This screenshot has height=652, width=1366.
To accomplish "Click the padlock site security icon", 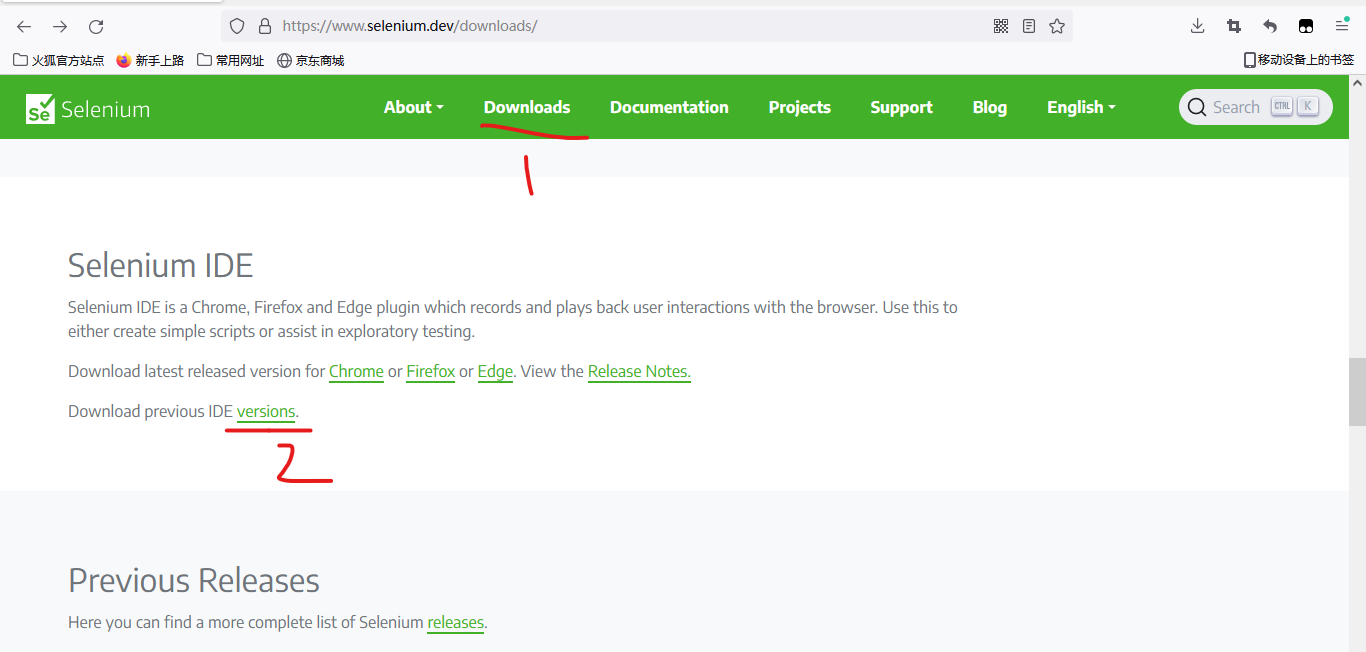I will (265, 26).
